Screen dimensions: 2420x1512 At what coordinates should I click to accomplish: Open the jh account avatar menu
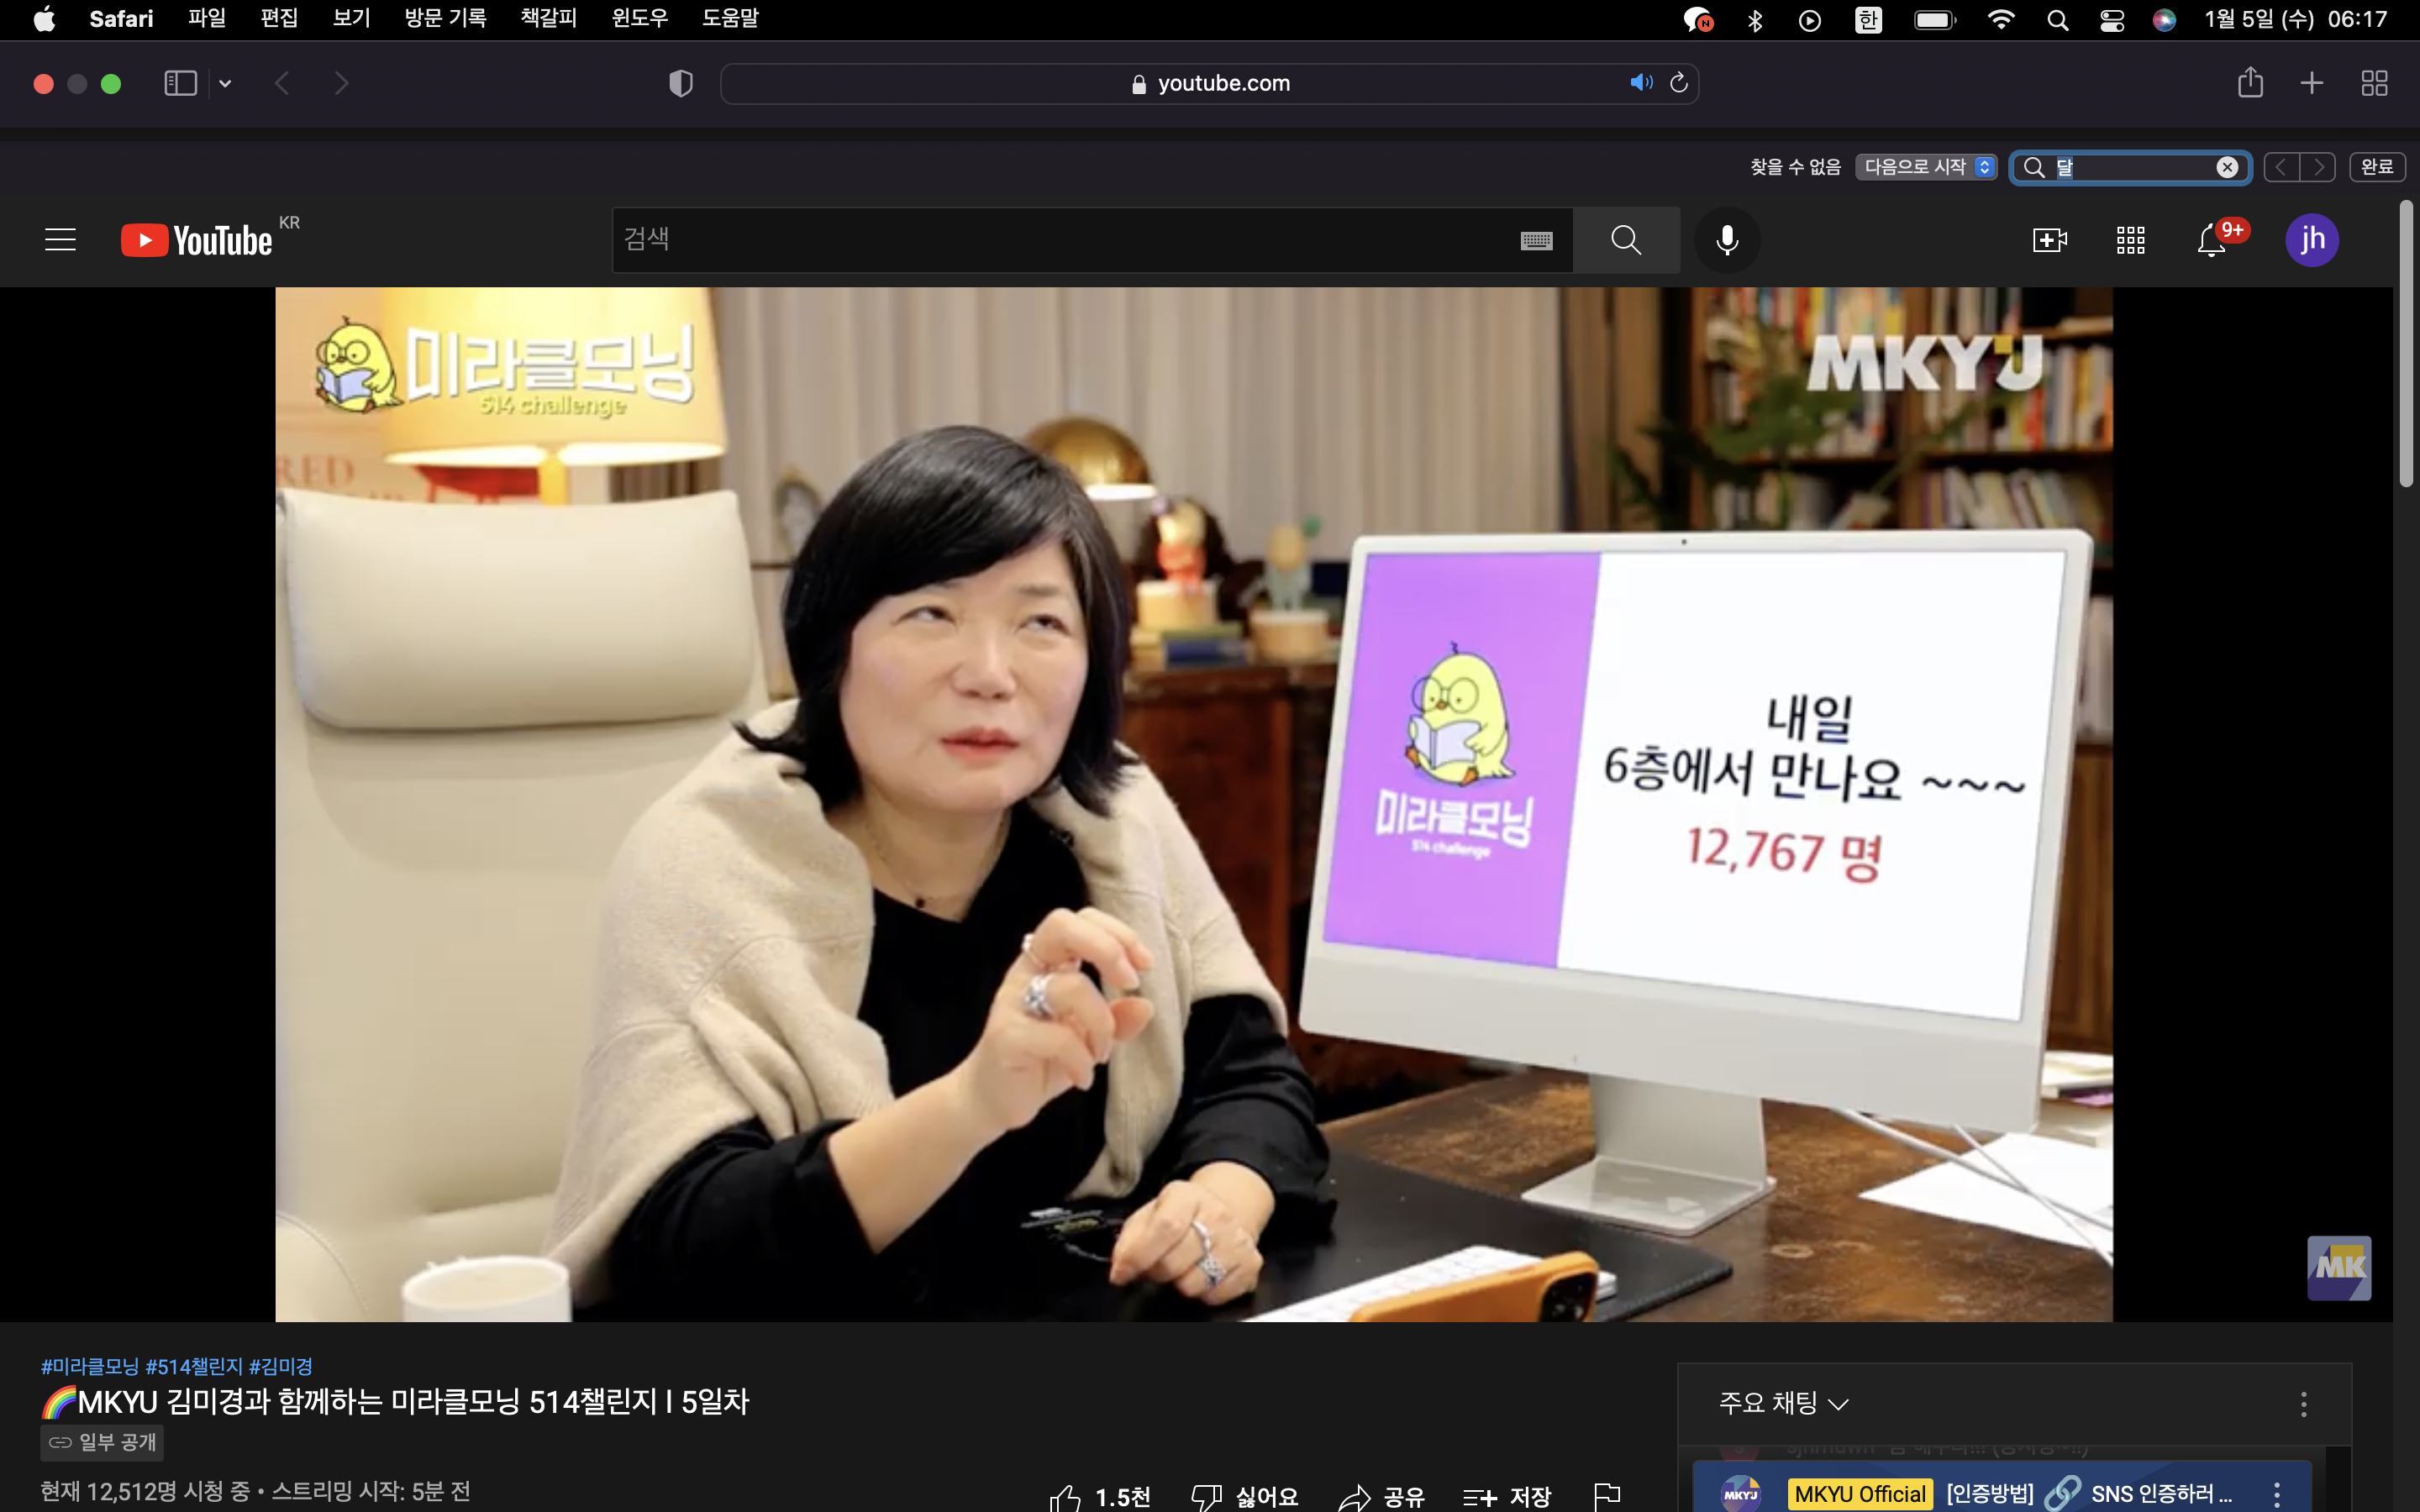[x=2312, y=240]
